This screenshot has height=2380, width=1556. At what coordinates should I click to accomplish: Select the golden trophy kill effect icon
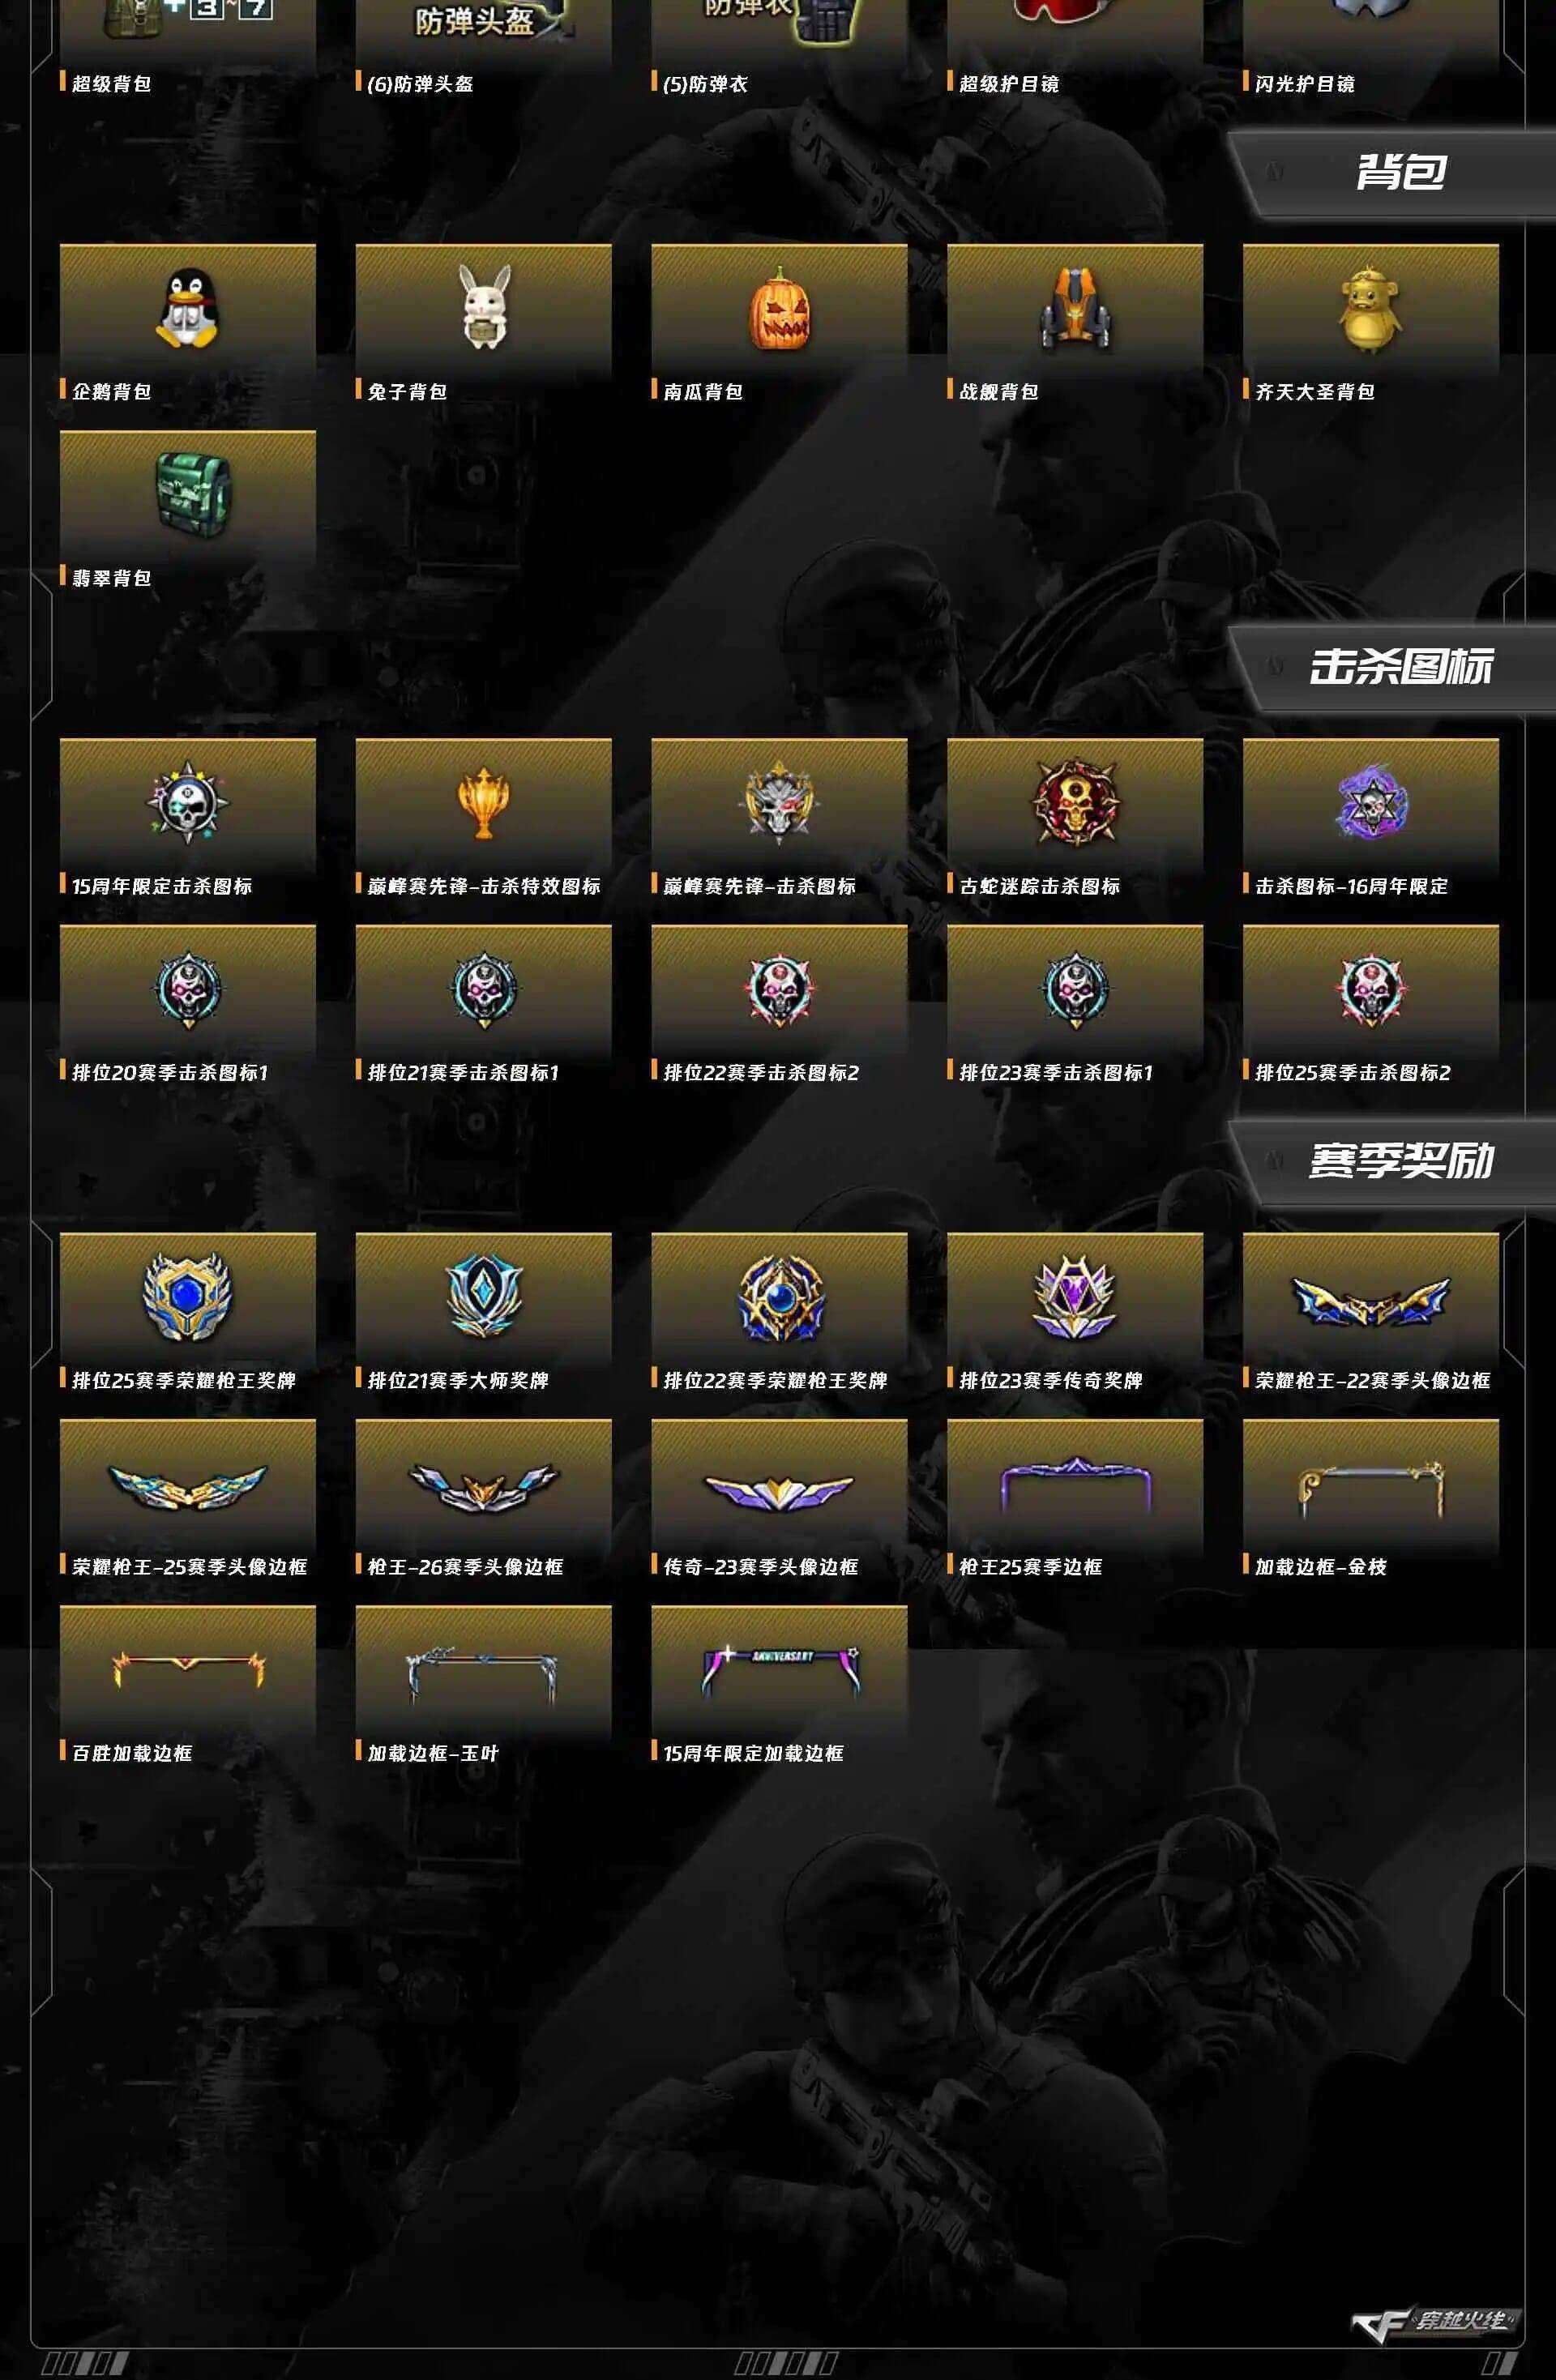pyautogui.click(x=483, y=802)
